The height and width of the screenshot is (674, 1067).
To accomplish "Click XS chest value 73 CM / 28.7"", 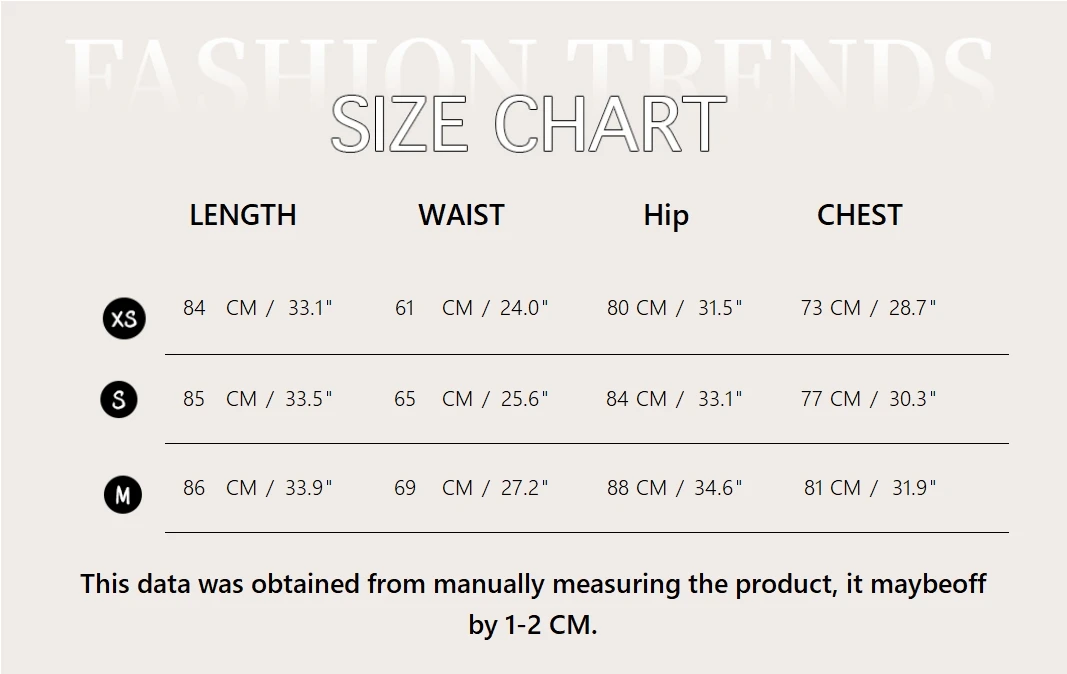I will coord(868,308).
